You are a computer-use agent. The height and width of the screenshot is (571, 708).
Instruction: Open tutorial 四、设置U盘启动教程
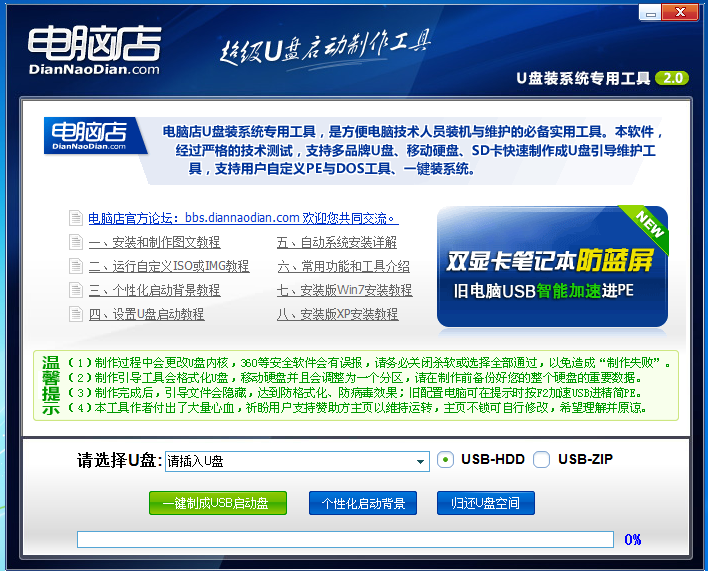(146, 314)
